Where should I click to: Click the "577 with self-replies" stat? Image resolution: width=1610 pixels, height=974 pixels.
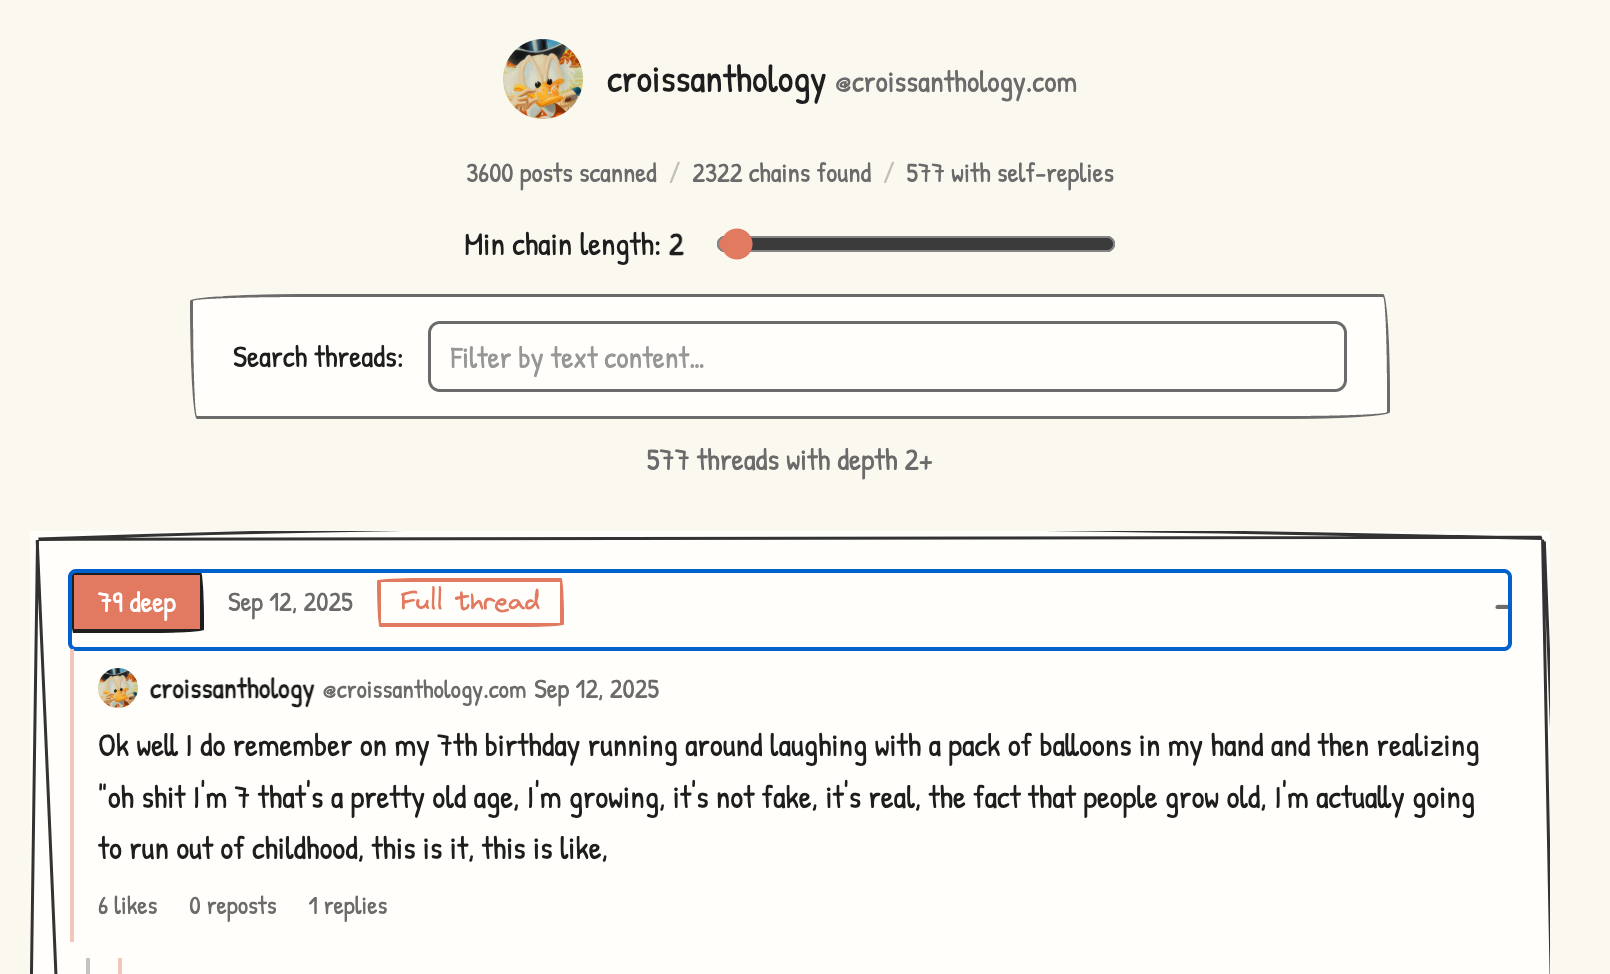click(1009, 174)
